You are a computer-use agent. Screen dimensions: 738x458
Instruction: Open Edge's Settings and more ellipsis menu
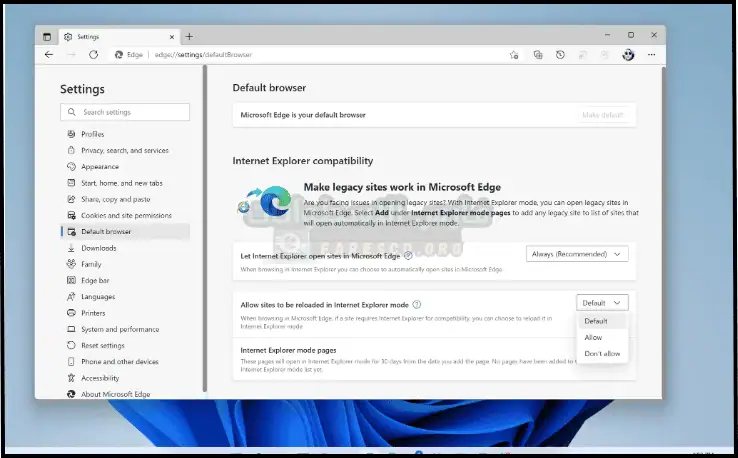click(650, 55)
